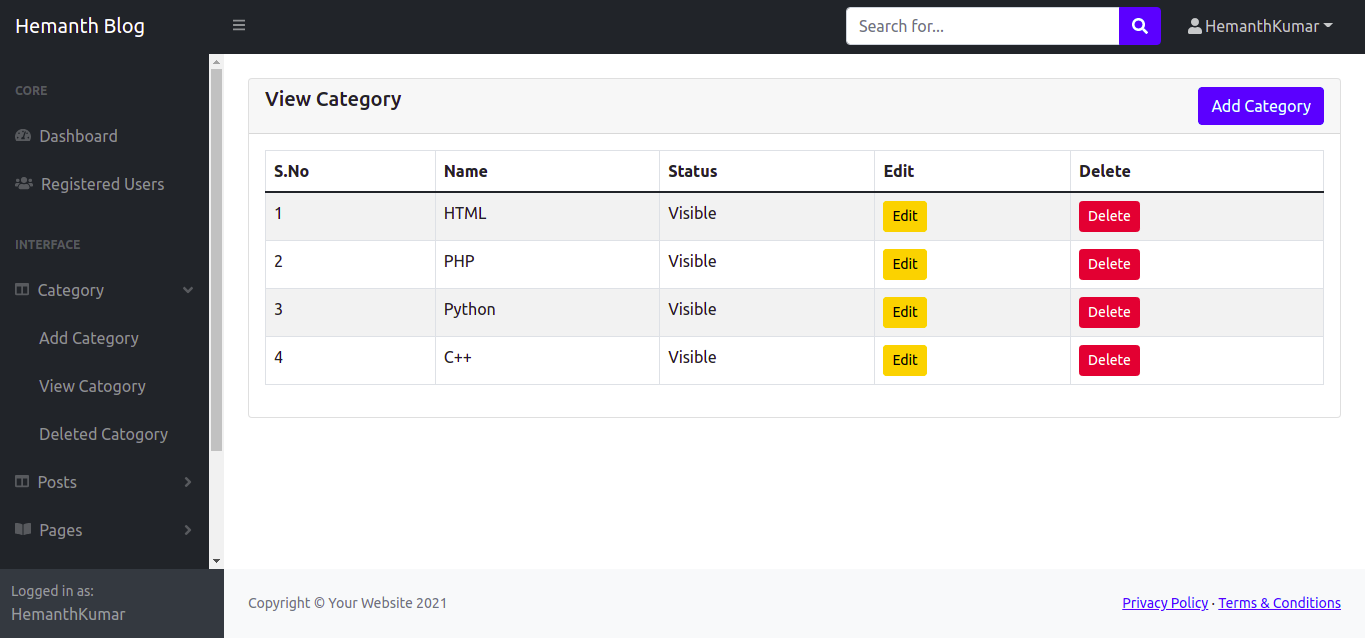Toggle the sidebar with hamburger icon
The height and width of the screenshot is (638, 1365).
click(x=239, y=26)
